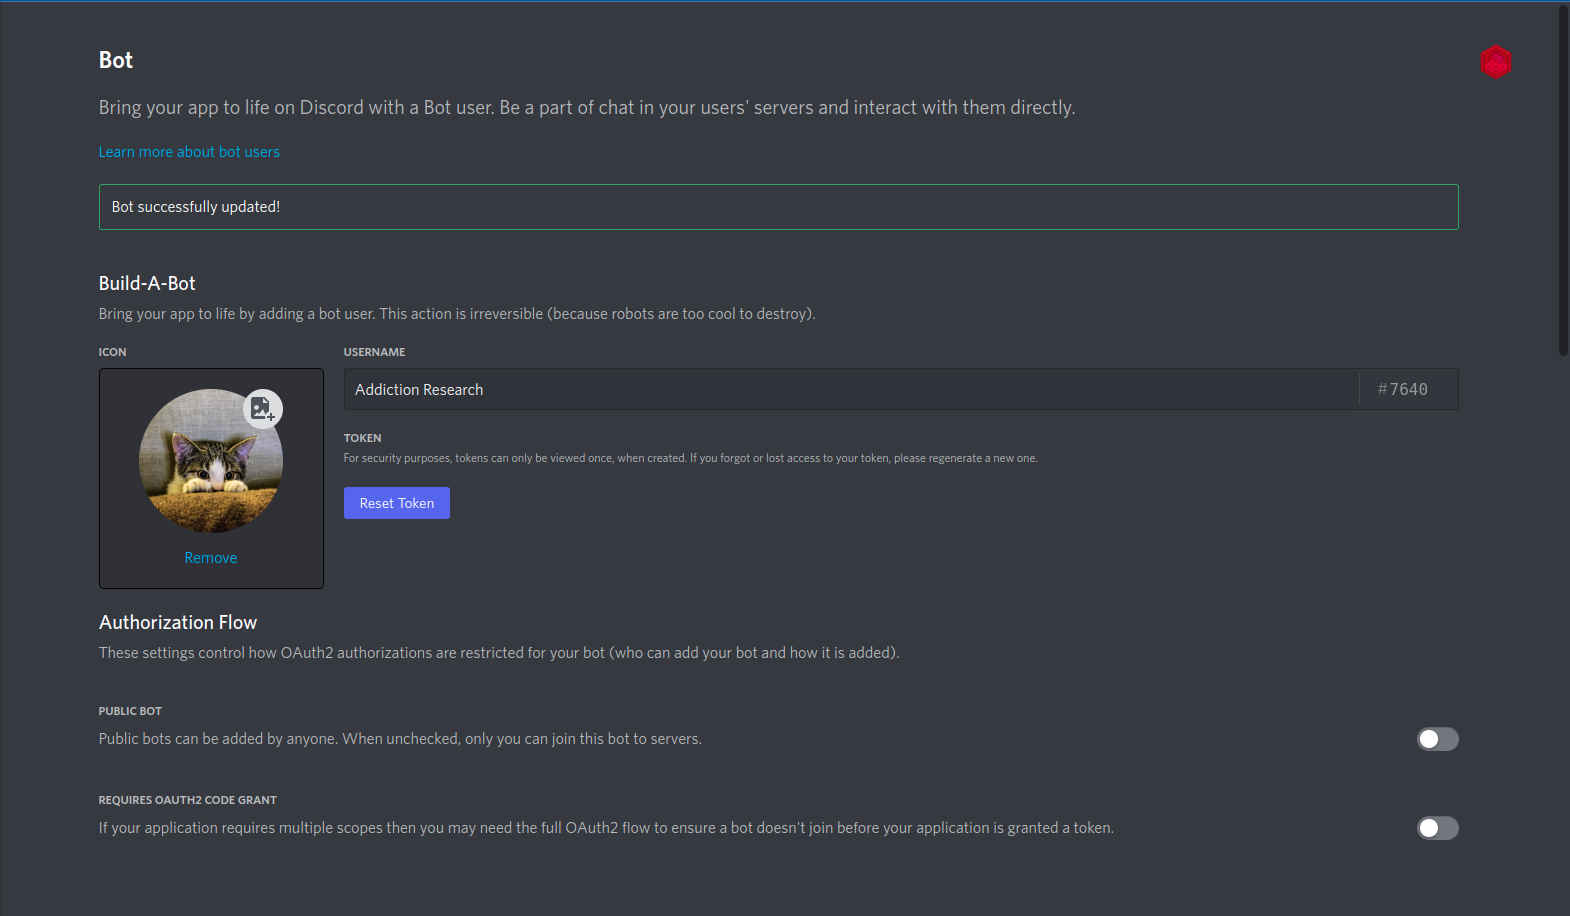Click the red Discord application icon top right
The width and height of the screenshot is (1570, 916).
point(1496,62)
